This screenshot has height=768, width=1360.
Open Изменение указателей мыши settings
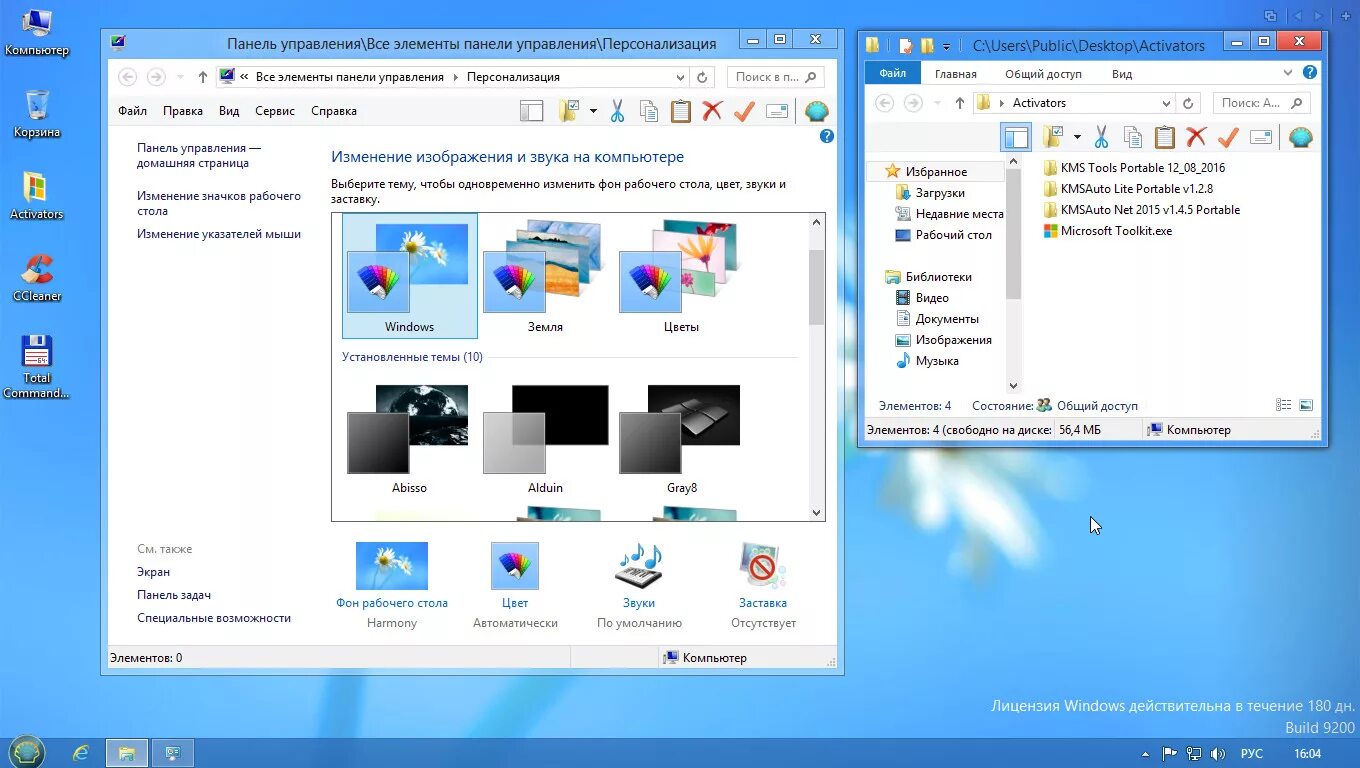pyautogui.click(x=220, y=233)
